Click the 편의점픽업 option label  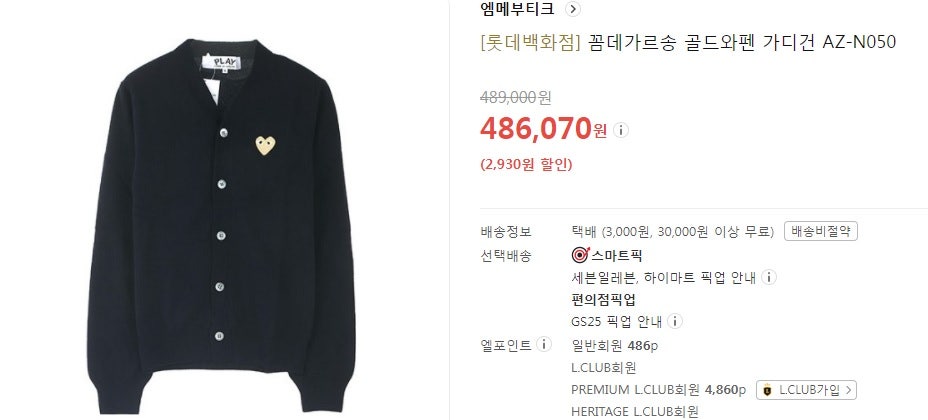603,300
